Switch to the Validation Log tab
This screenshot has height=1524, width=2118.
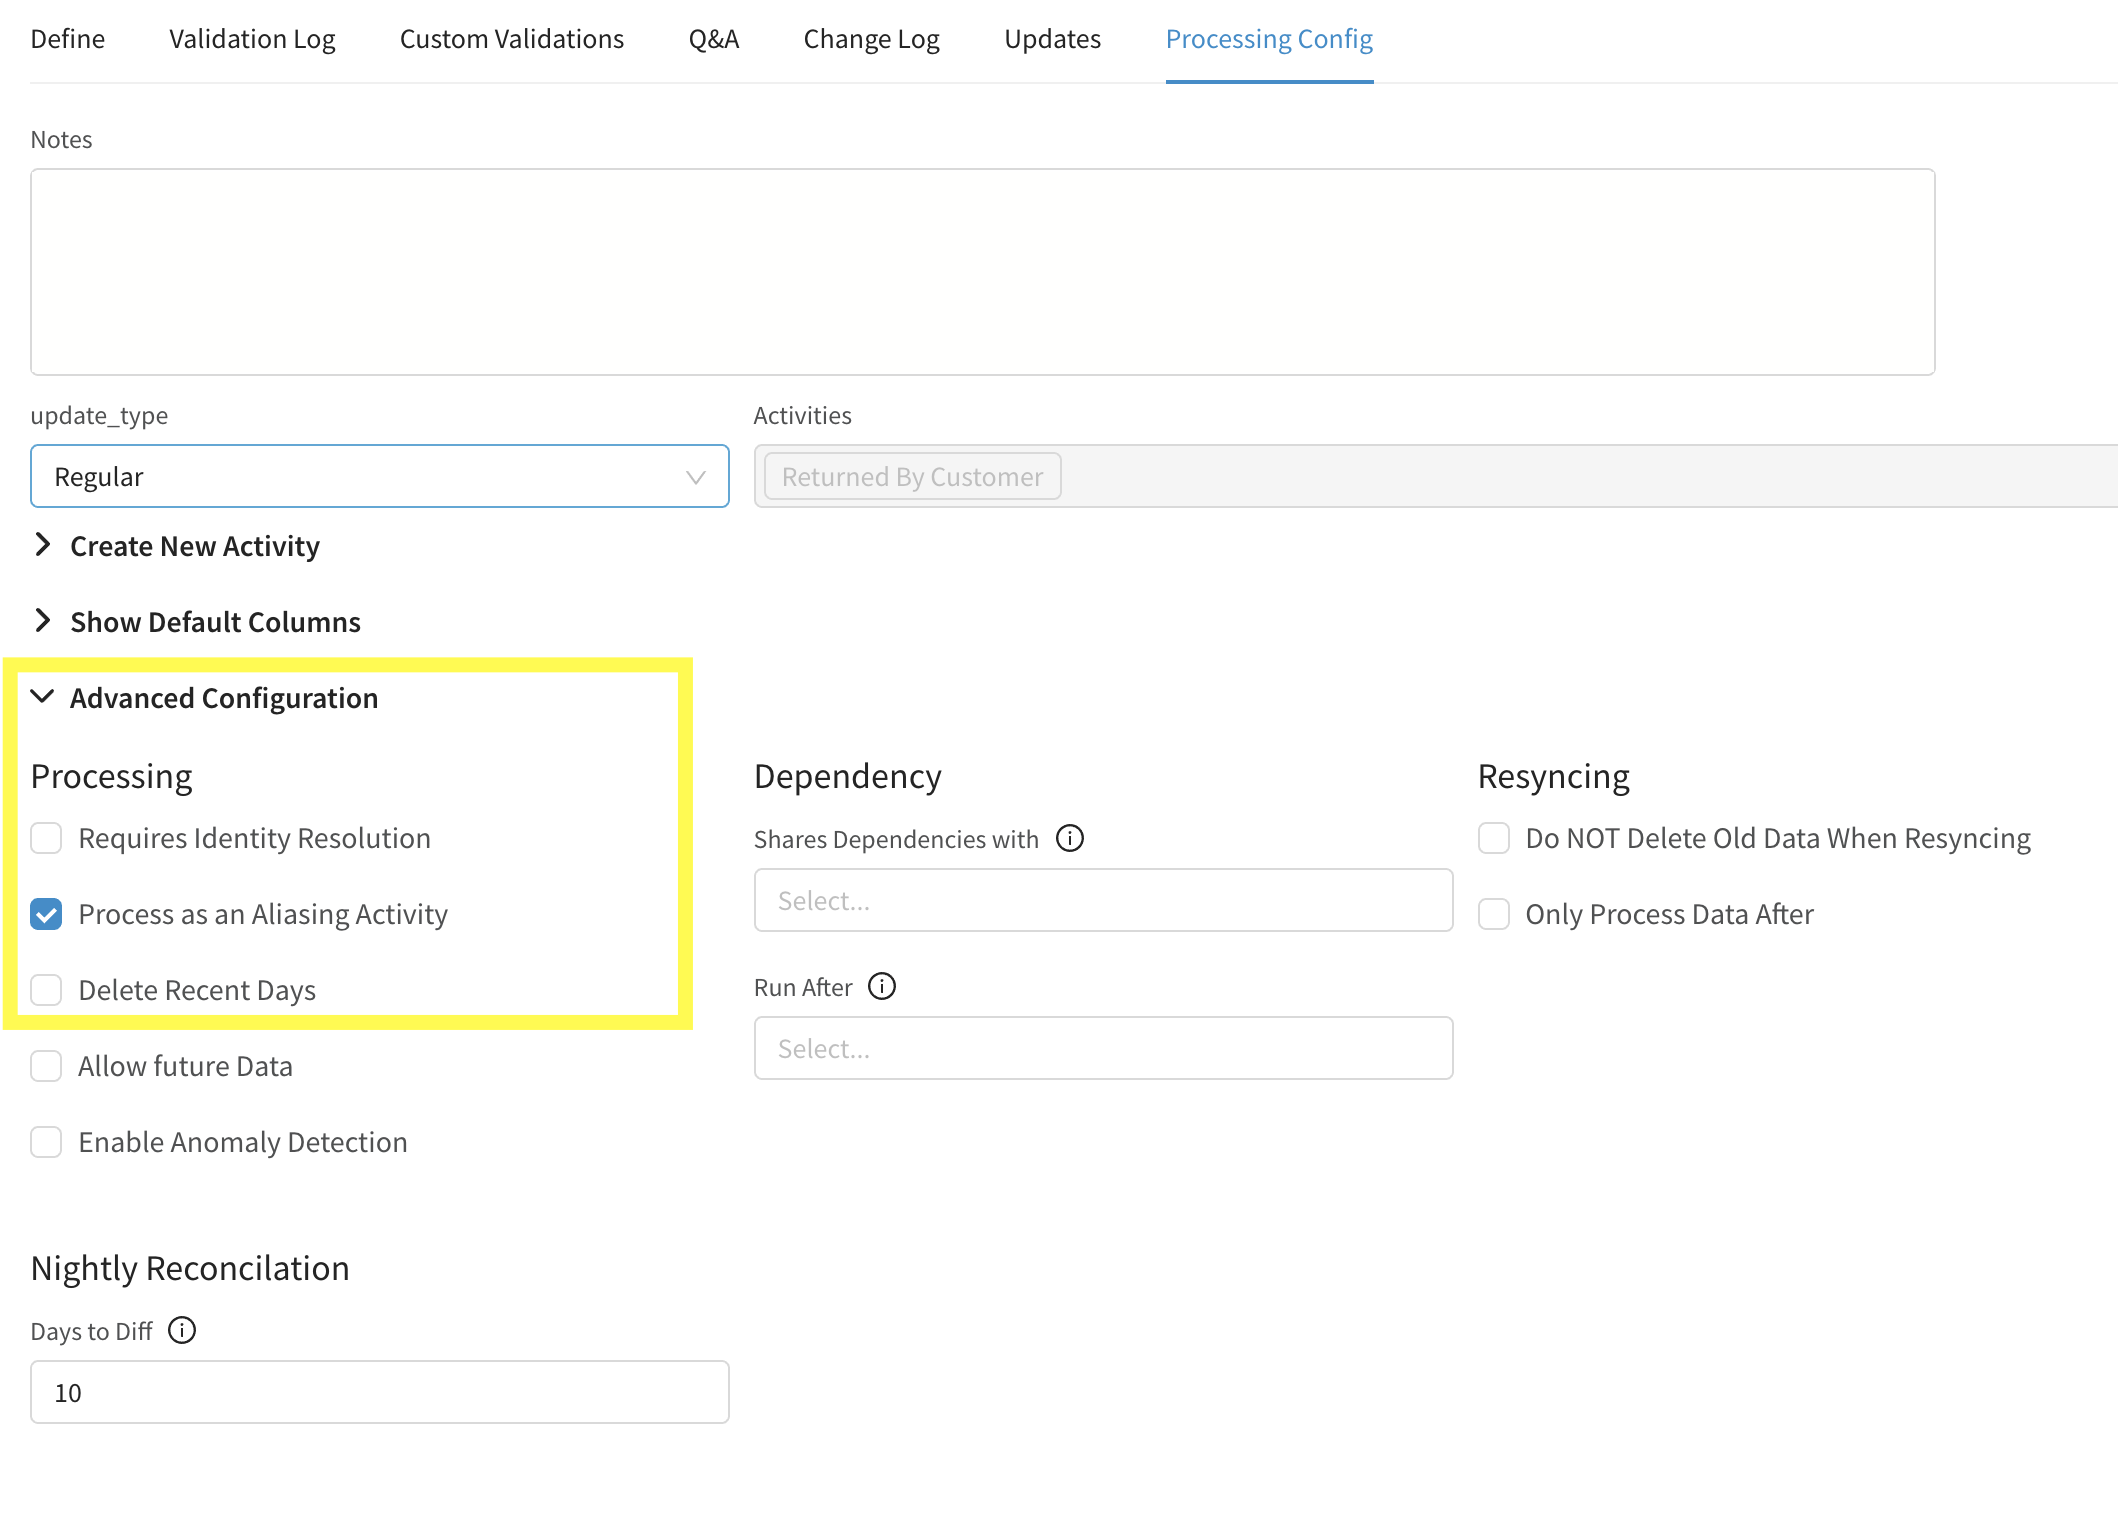pyautogui.click(x=252, y=39)
